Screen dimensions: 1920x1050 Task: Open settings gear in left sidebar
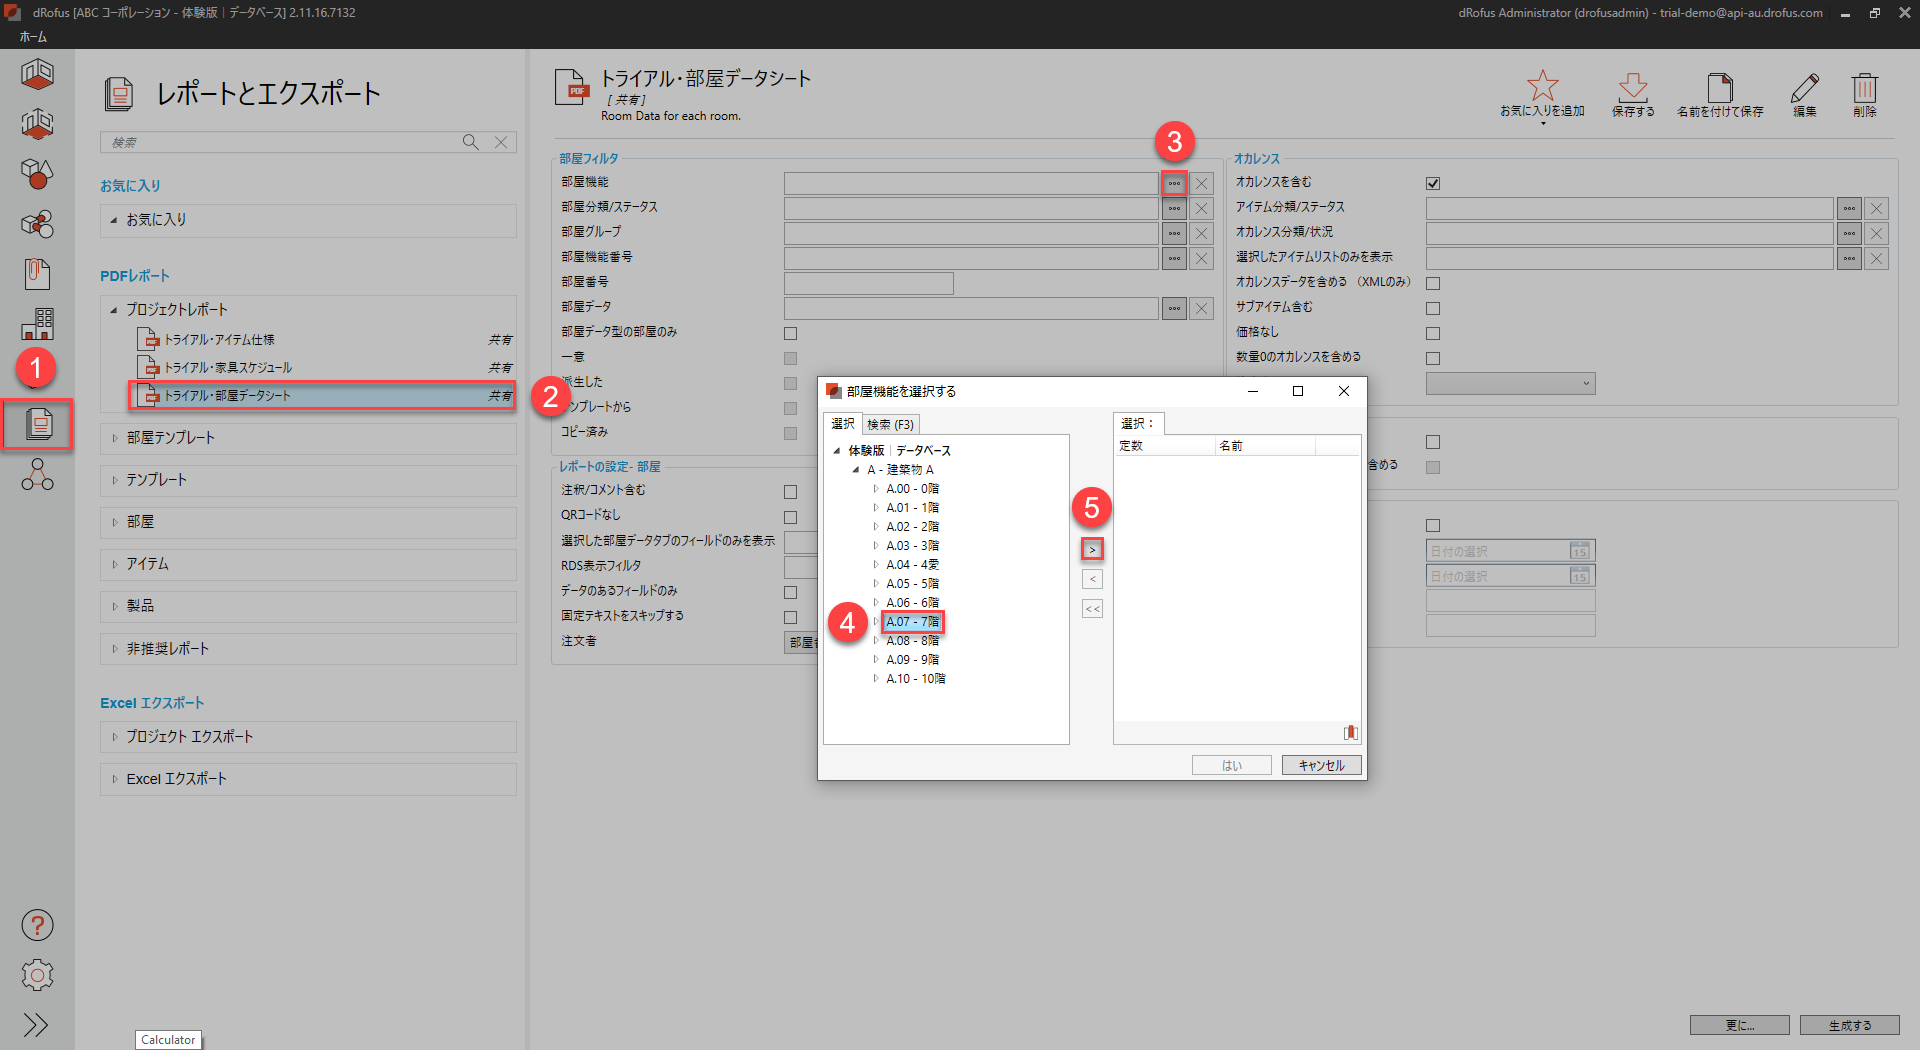point(37,975)
